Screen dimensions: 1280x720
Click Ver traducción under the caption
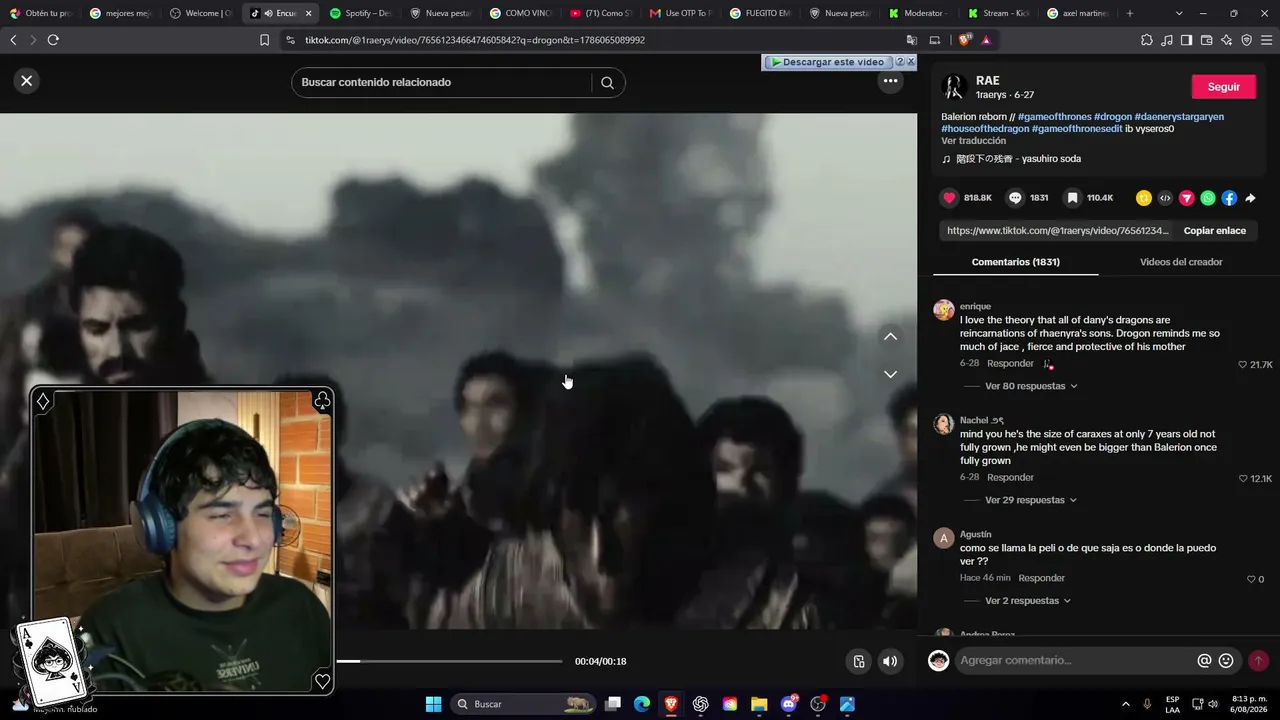[x=973, y=141]
